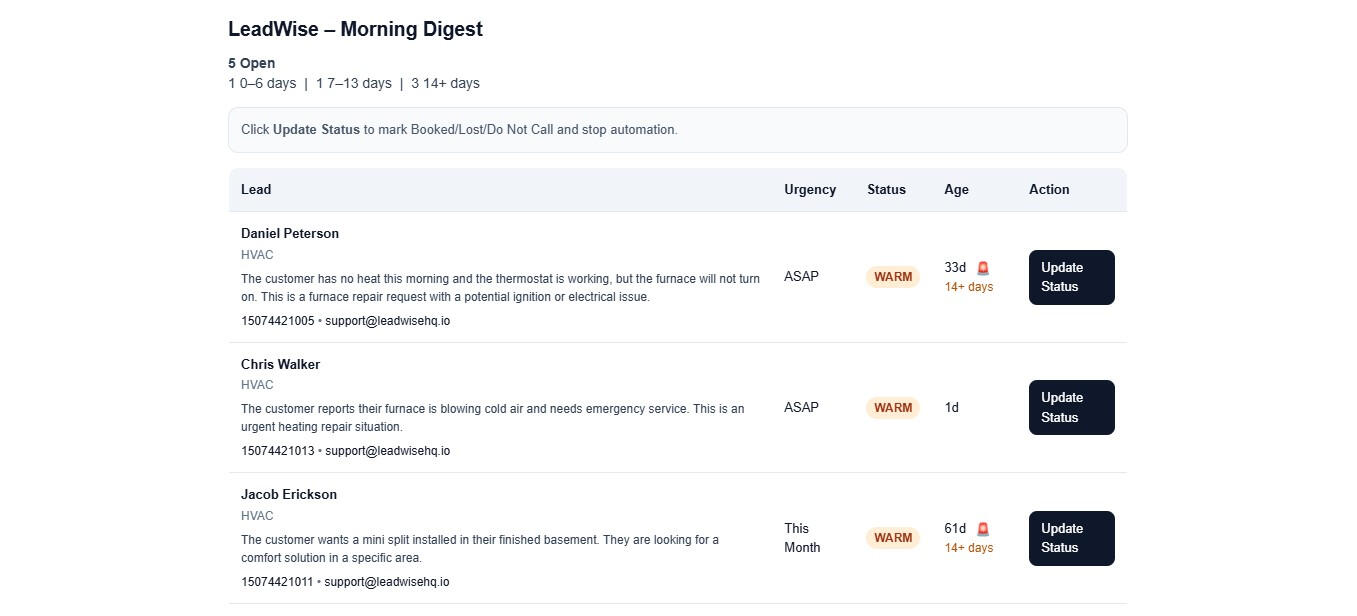Viewport: 1357px width, 616px height.
Task: Click the email address in Daniel Peterson's row
Action: [387, 321]
